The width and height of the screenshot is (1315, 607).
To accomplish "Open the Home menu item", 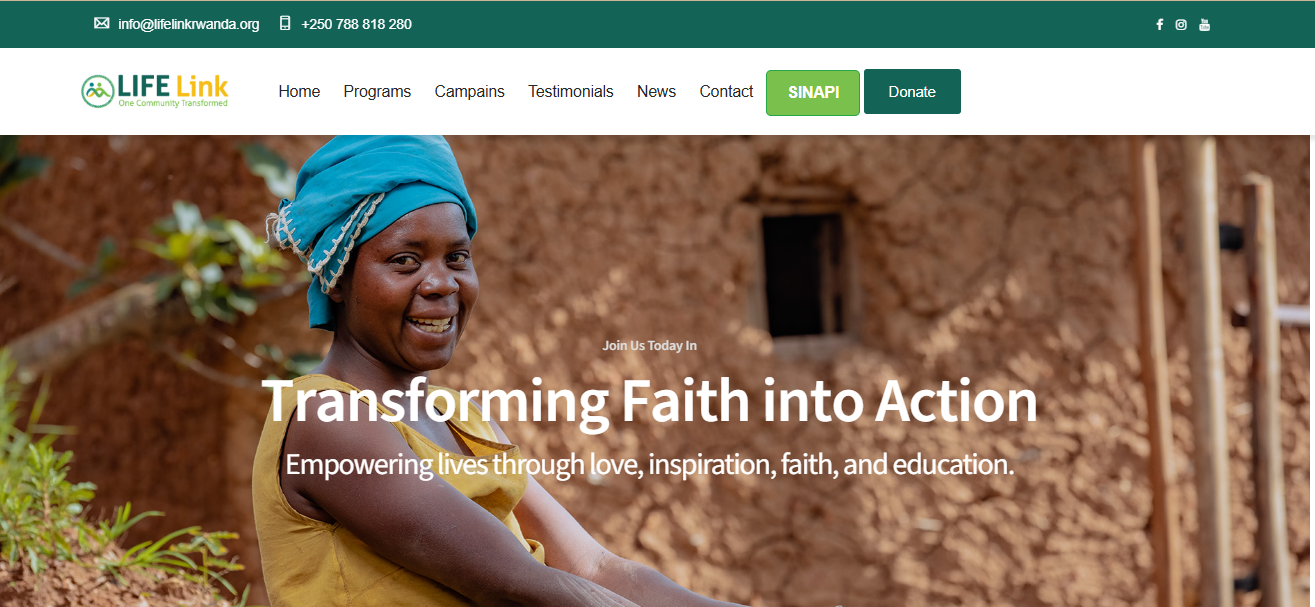I will point(299,91).
